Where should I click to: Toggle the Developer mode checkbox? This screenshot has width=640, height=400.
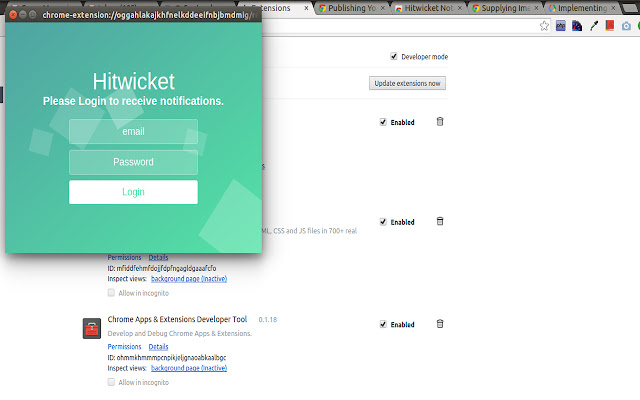tap(394, 56)
